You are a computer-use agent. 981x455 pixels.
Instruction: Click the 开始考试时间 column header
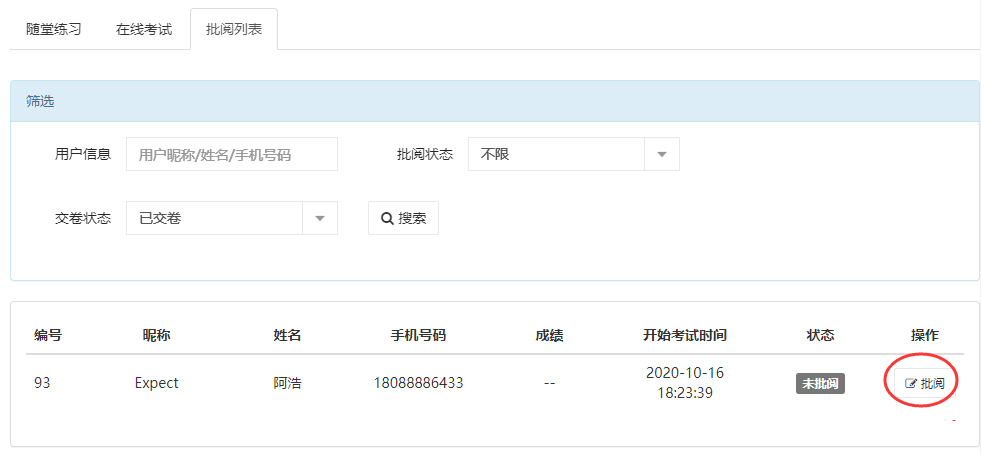[x=684, y=335]
